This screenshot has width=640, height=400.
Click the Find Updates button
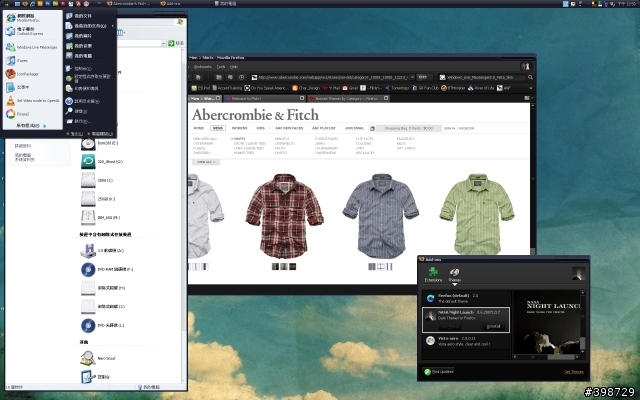click(439, 371)
